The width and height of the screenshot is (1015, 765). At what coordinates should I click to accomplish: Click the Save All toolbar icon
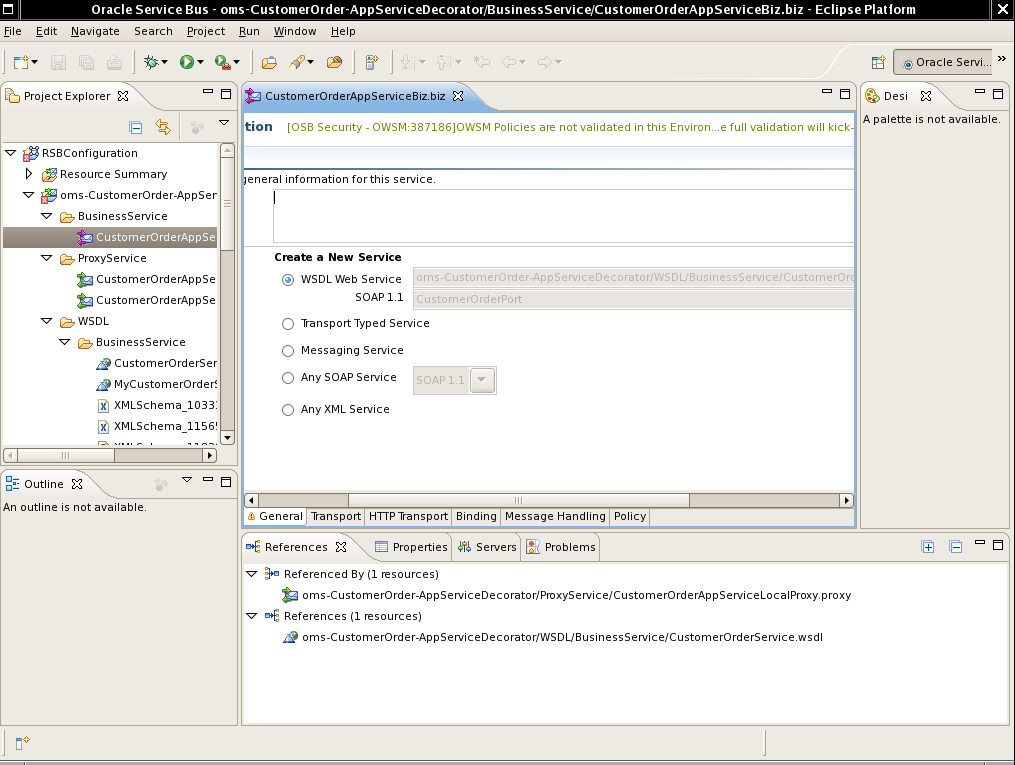pyautogui.click(x=86, y=62)
